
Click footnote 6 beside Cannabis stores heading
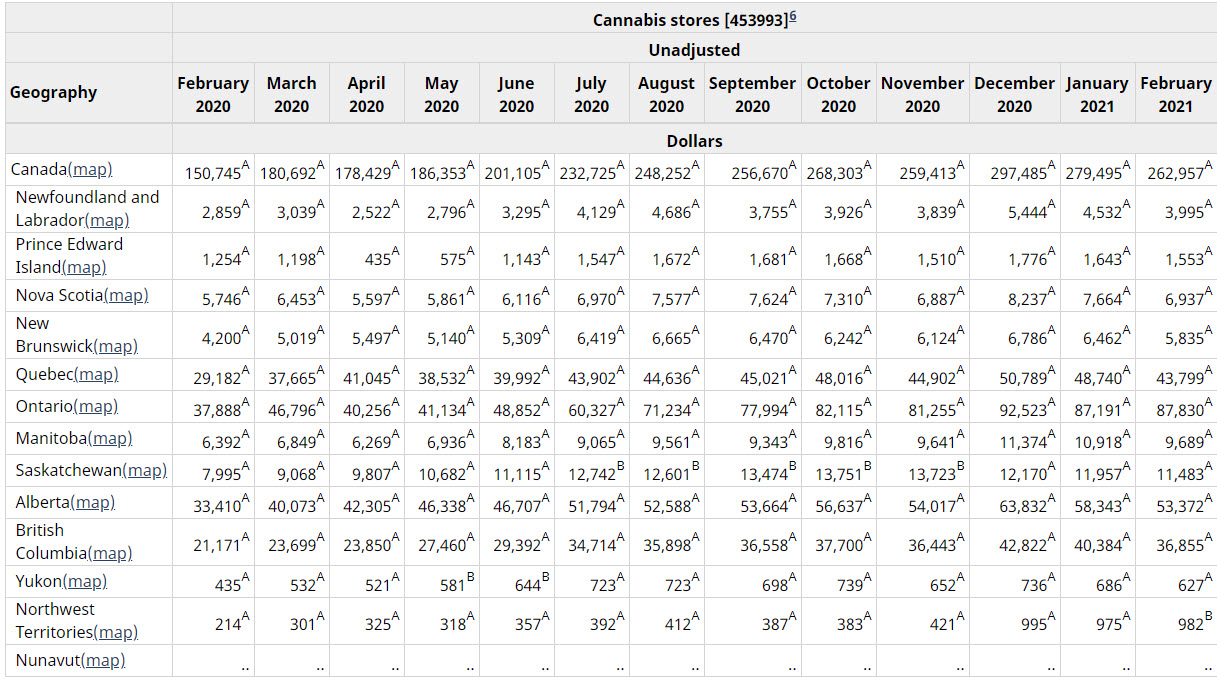(x=792, y=17)
